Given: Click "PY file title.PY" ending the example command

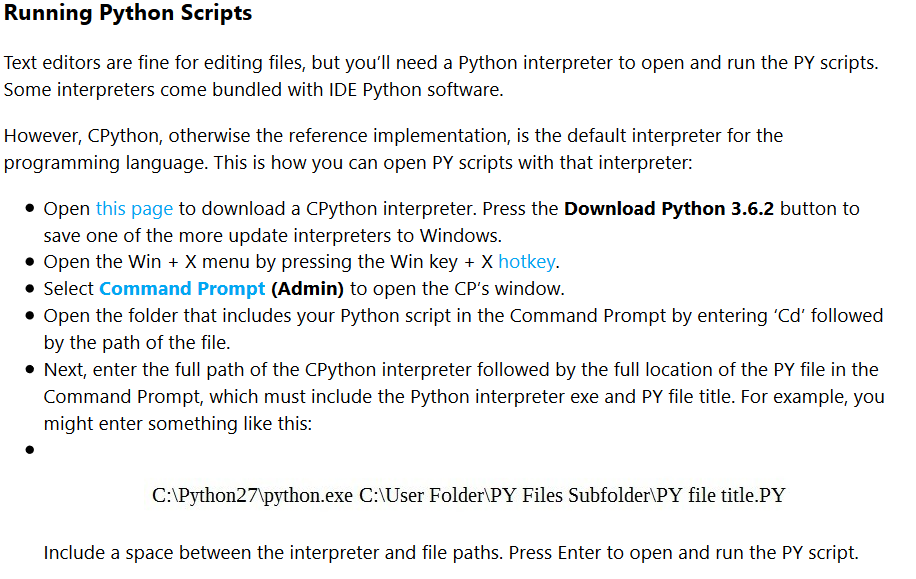Looking at the screenshot, I should (x=720, y=495).
